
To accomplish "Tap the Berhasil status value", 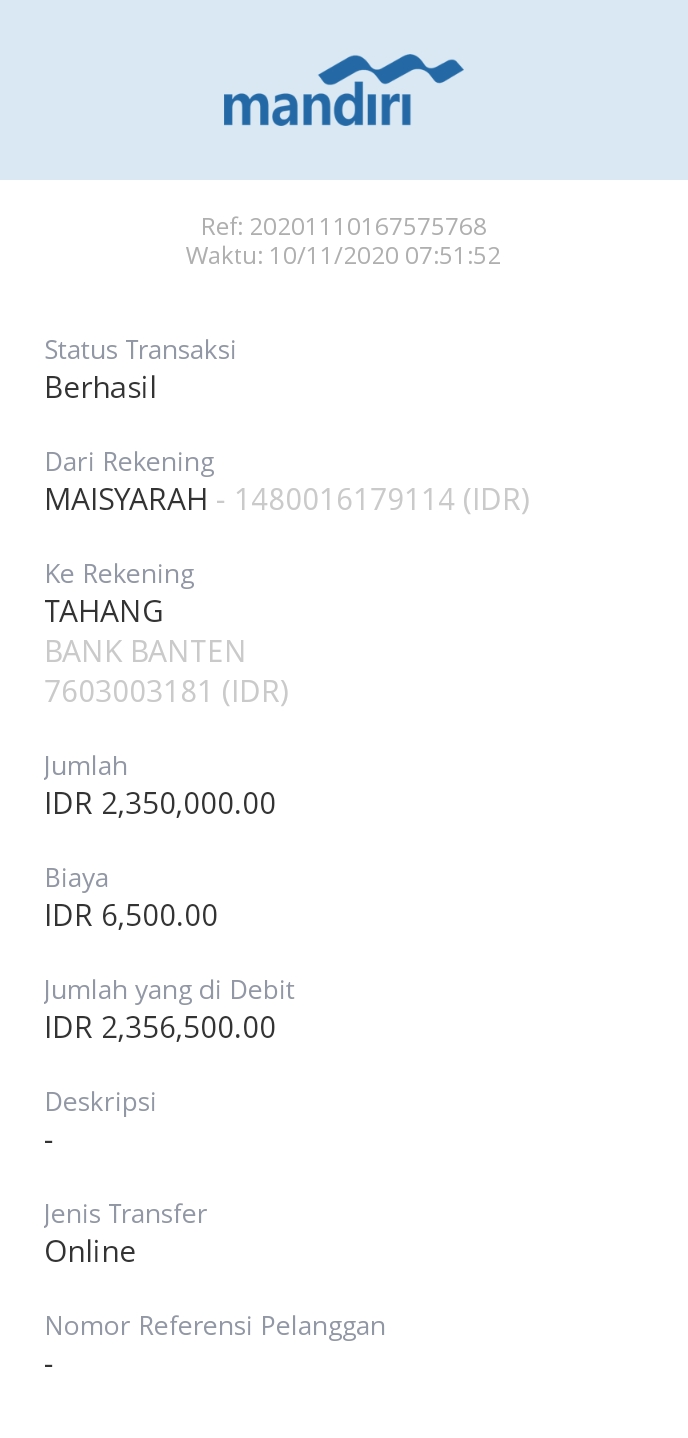I will tap(101, 388).
